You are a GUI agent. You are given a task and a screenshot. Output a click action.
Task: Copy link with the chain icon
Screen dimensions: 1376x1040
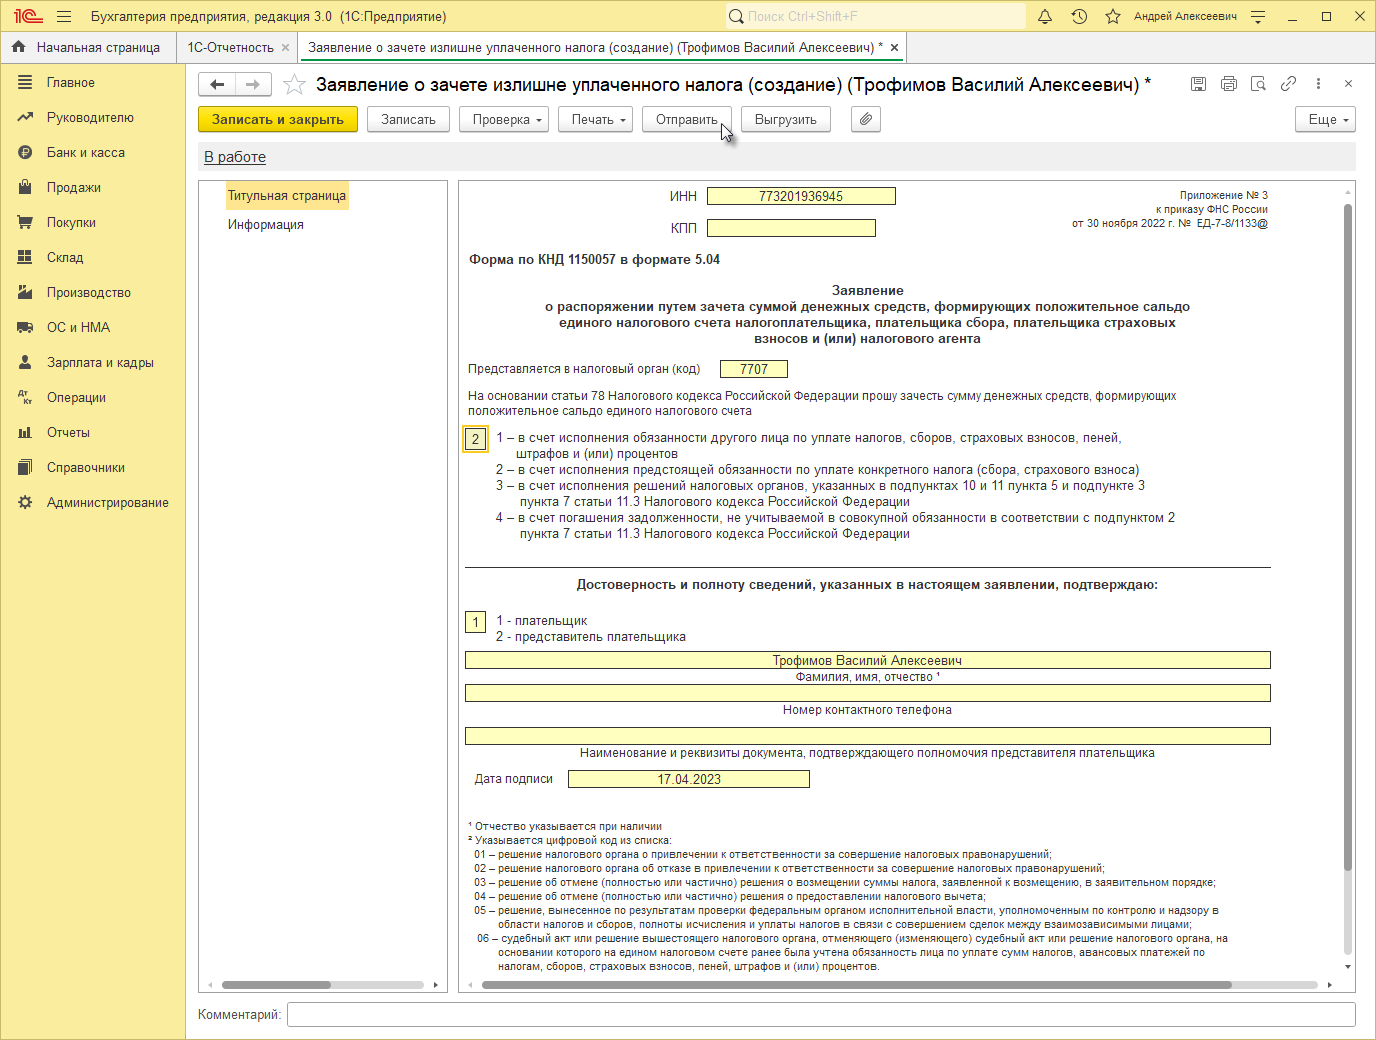click(1289, 84)
